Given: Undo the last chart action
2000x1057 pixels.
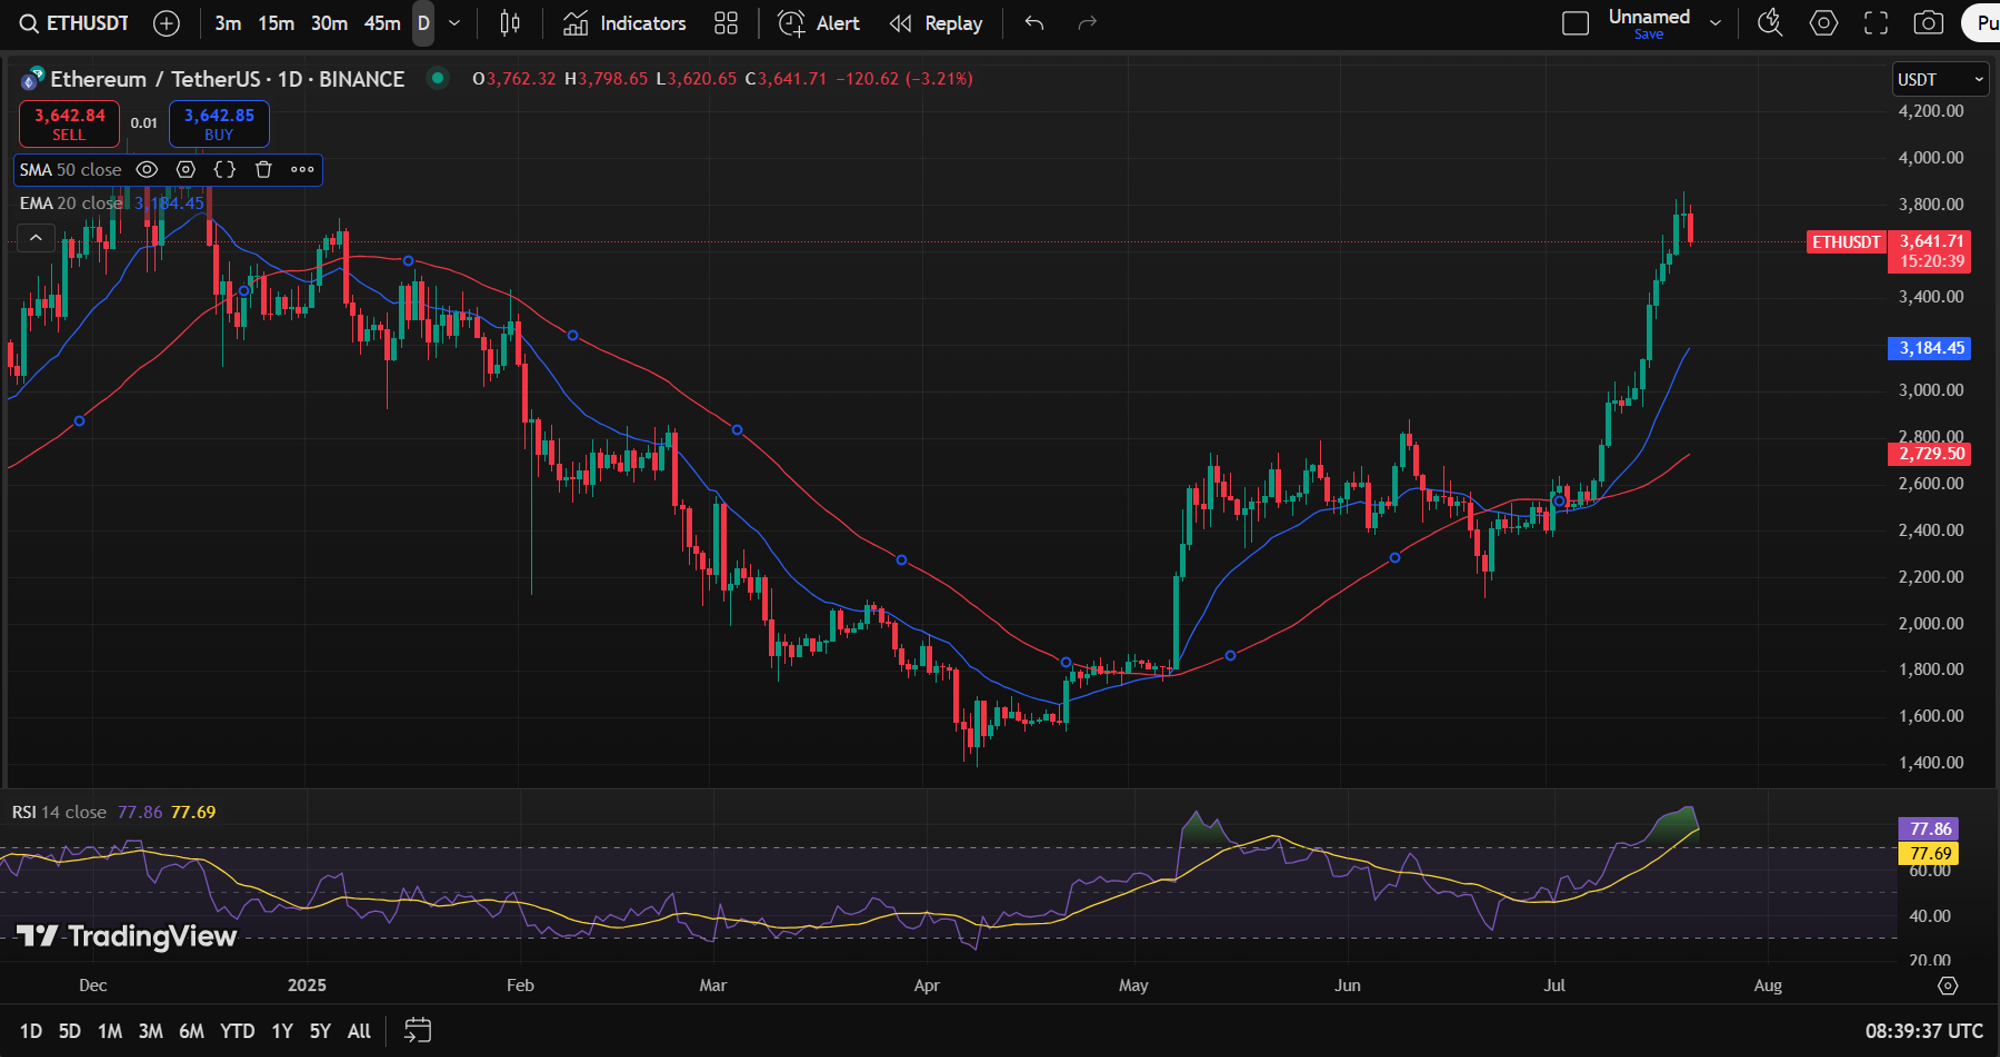Looking at the screenshot, I should coord(1035,23).
